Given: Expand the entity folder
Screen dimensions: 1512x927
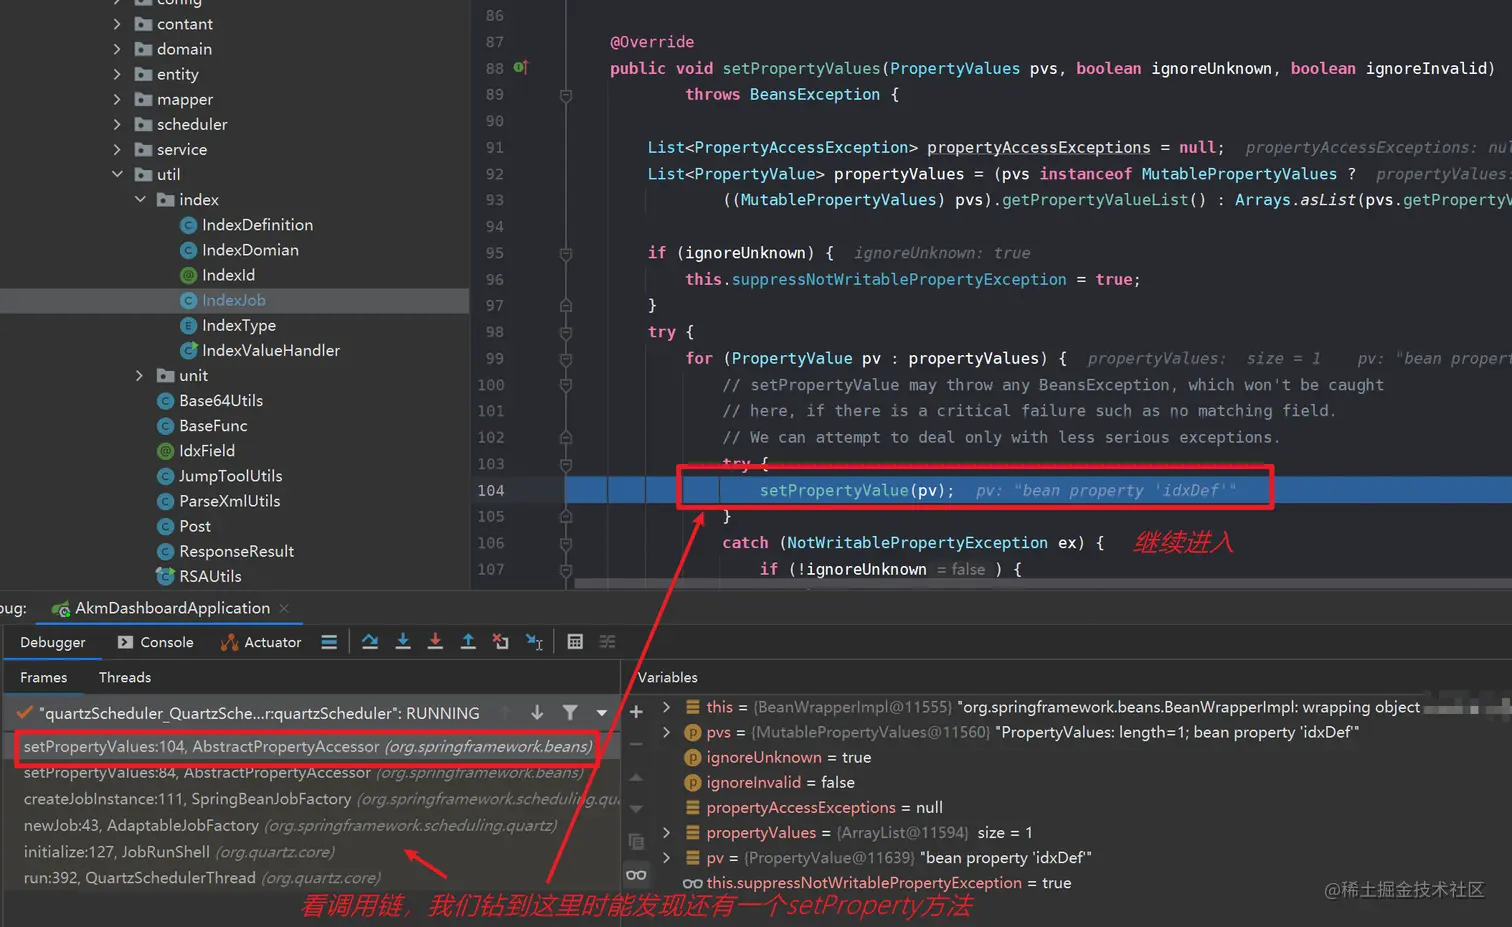Looking at the screenshot, I should click(117, 74).
